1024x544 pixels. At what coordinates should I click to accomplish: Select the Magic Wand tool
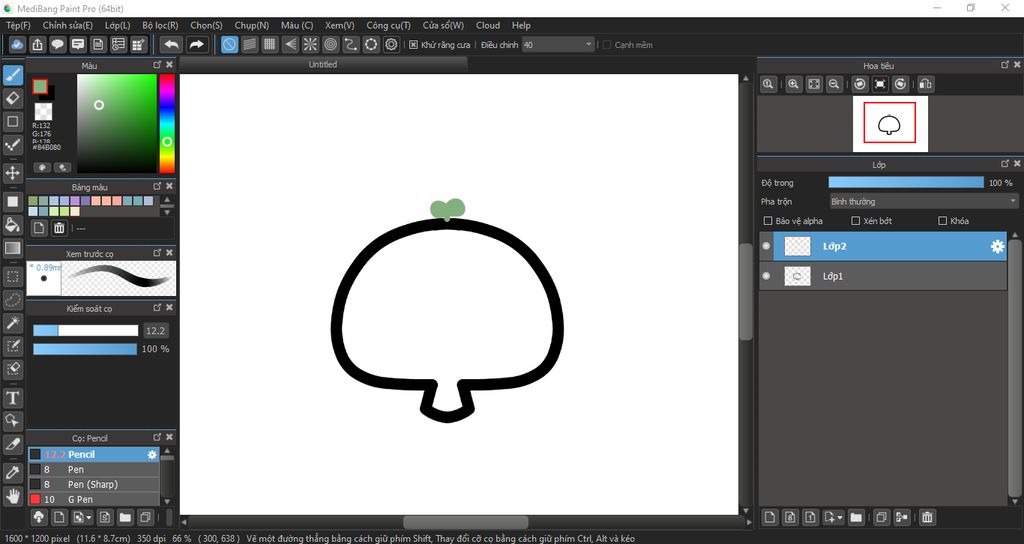12,323
